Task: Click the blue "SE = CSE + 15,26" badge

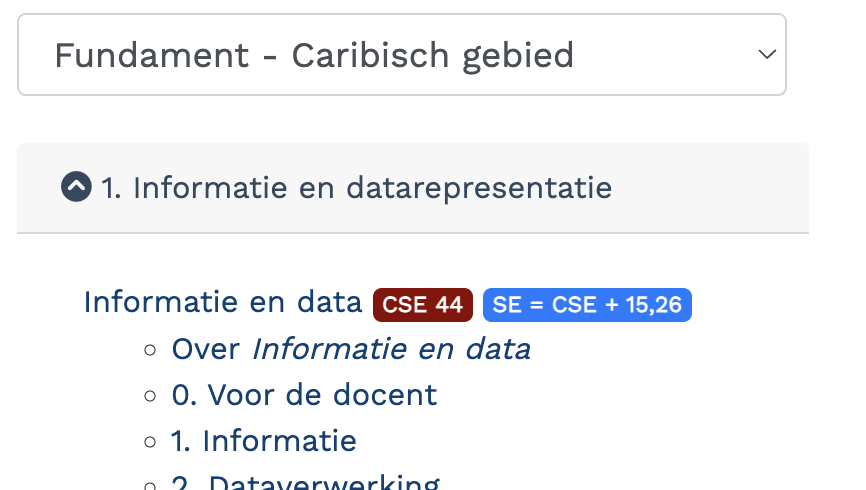Action: pyautogui.click(x=587, y=305)
